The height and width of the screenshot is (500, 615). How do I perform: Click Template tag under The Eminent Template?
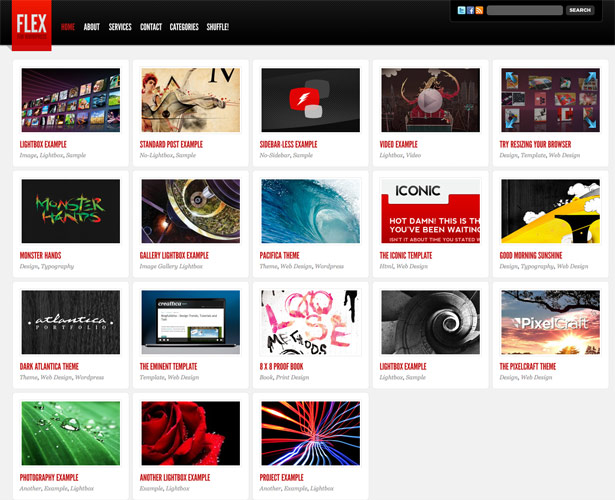[x=152, y=377]
